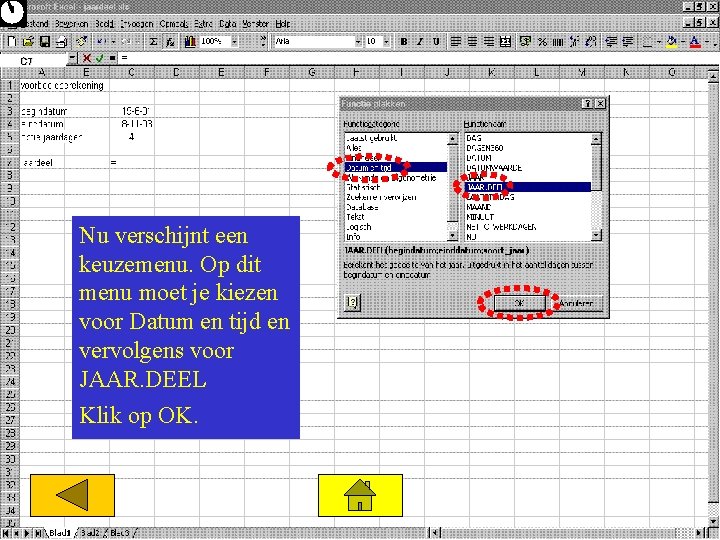Open the Zoom 100% dropdown

tap(235, 42)
